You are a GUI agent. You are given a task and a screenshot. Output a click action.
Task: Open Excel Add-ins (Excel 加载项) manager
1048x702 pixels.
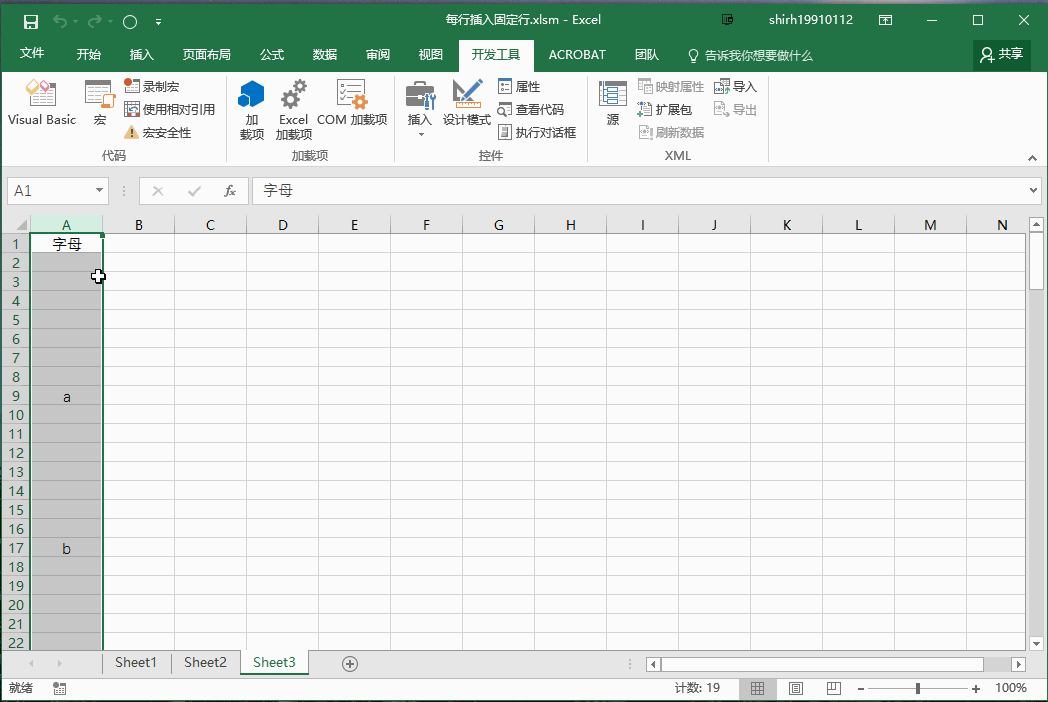click(293, 110)
